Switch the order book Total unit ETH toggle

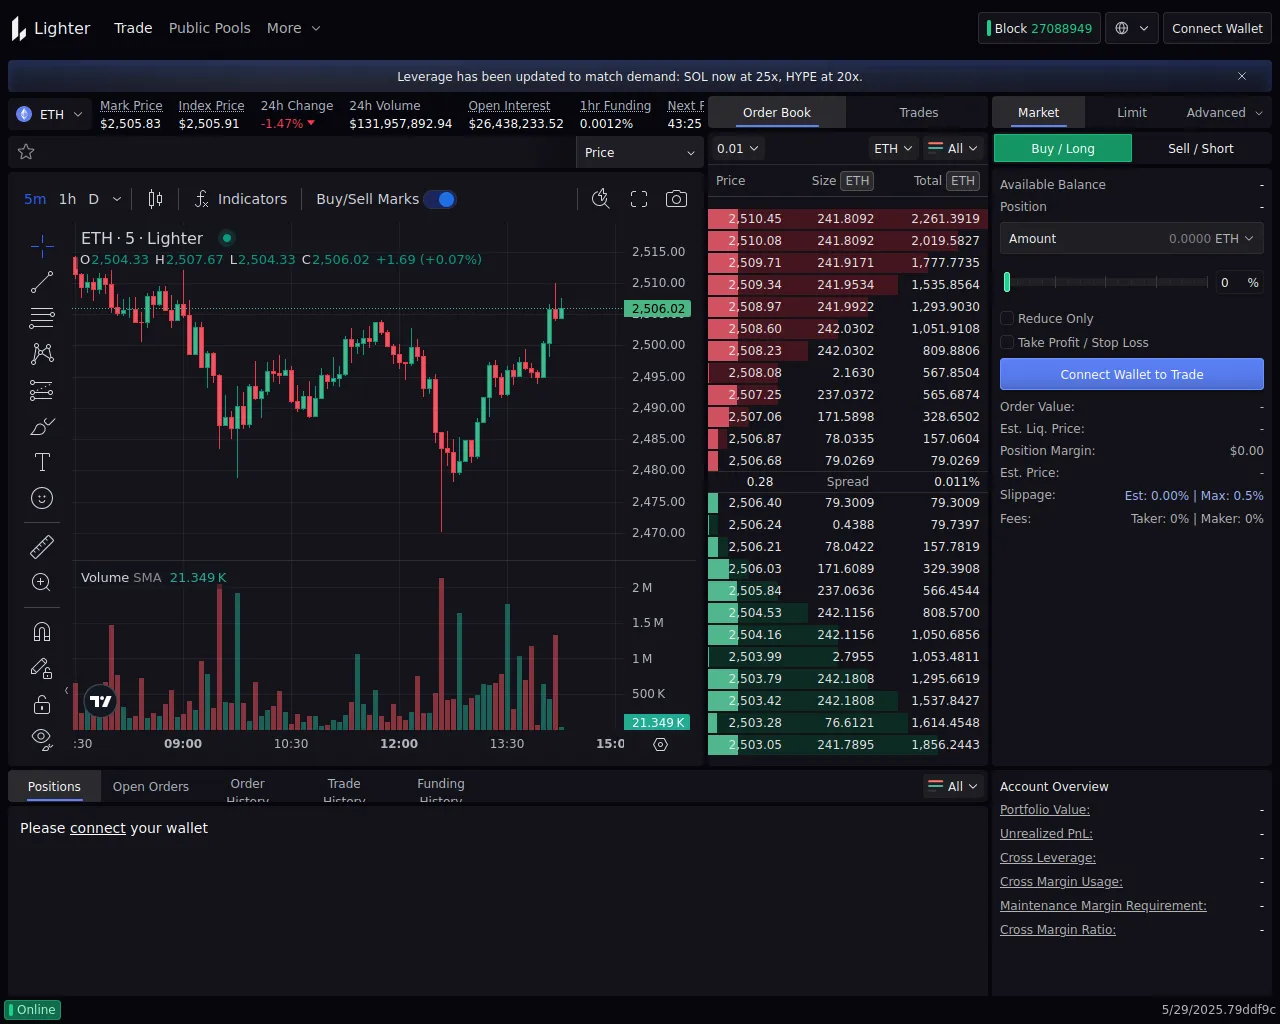pyautogui.click(x=963, y=181)
